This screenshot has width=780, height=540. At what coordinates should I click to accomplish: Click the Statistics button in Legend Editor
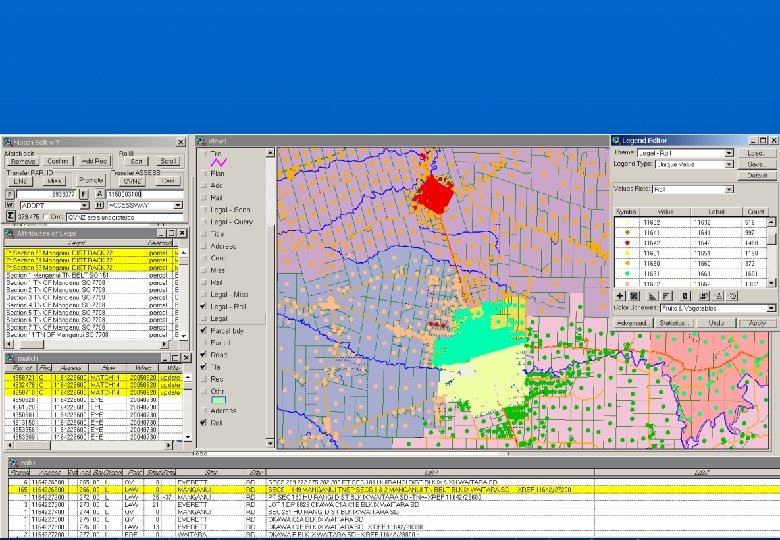pyautogui.click(x=673, y=323)
